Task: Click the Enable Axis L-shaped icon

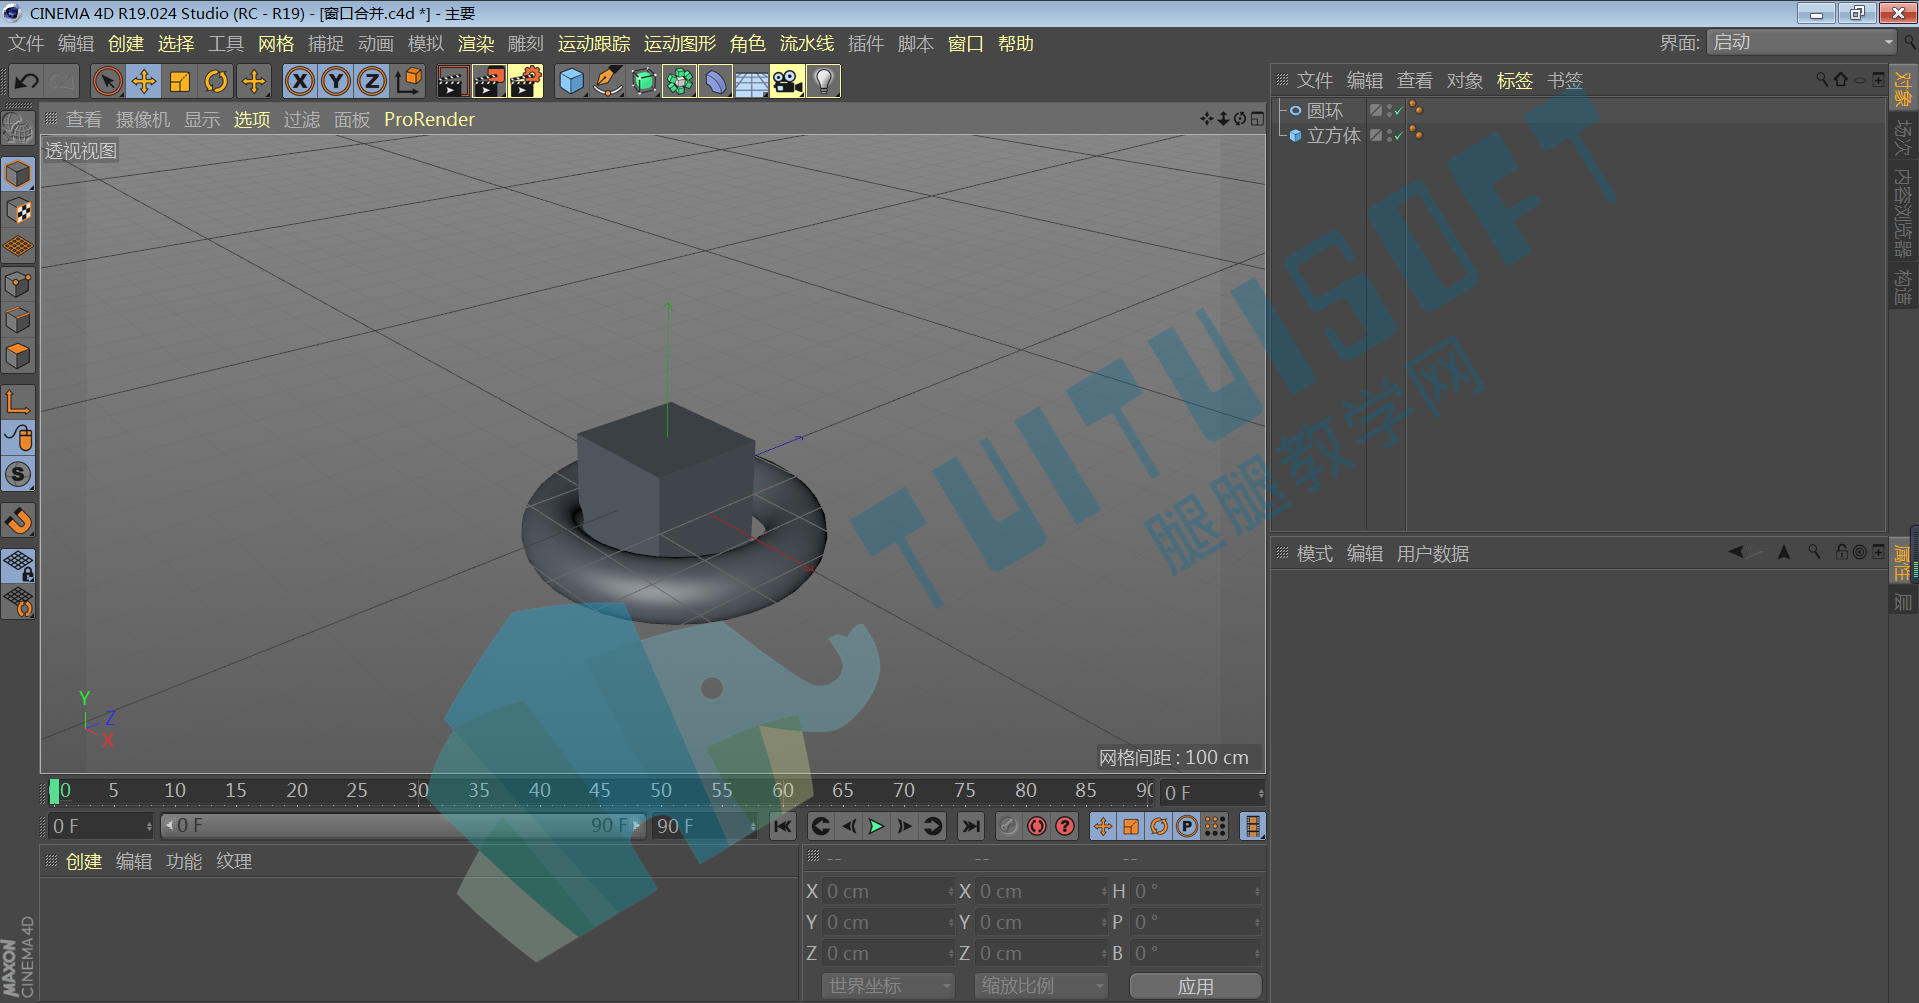Action: 18,402
